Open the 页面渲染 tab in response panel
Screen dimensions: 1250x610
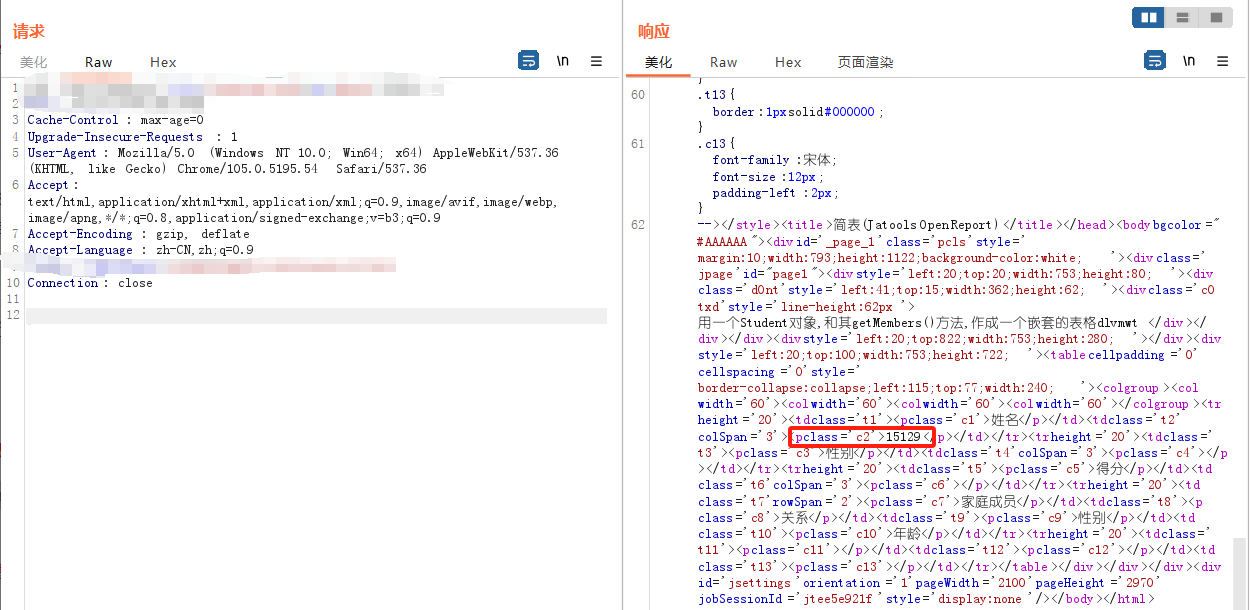click(x=866, y=62)
